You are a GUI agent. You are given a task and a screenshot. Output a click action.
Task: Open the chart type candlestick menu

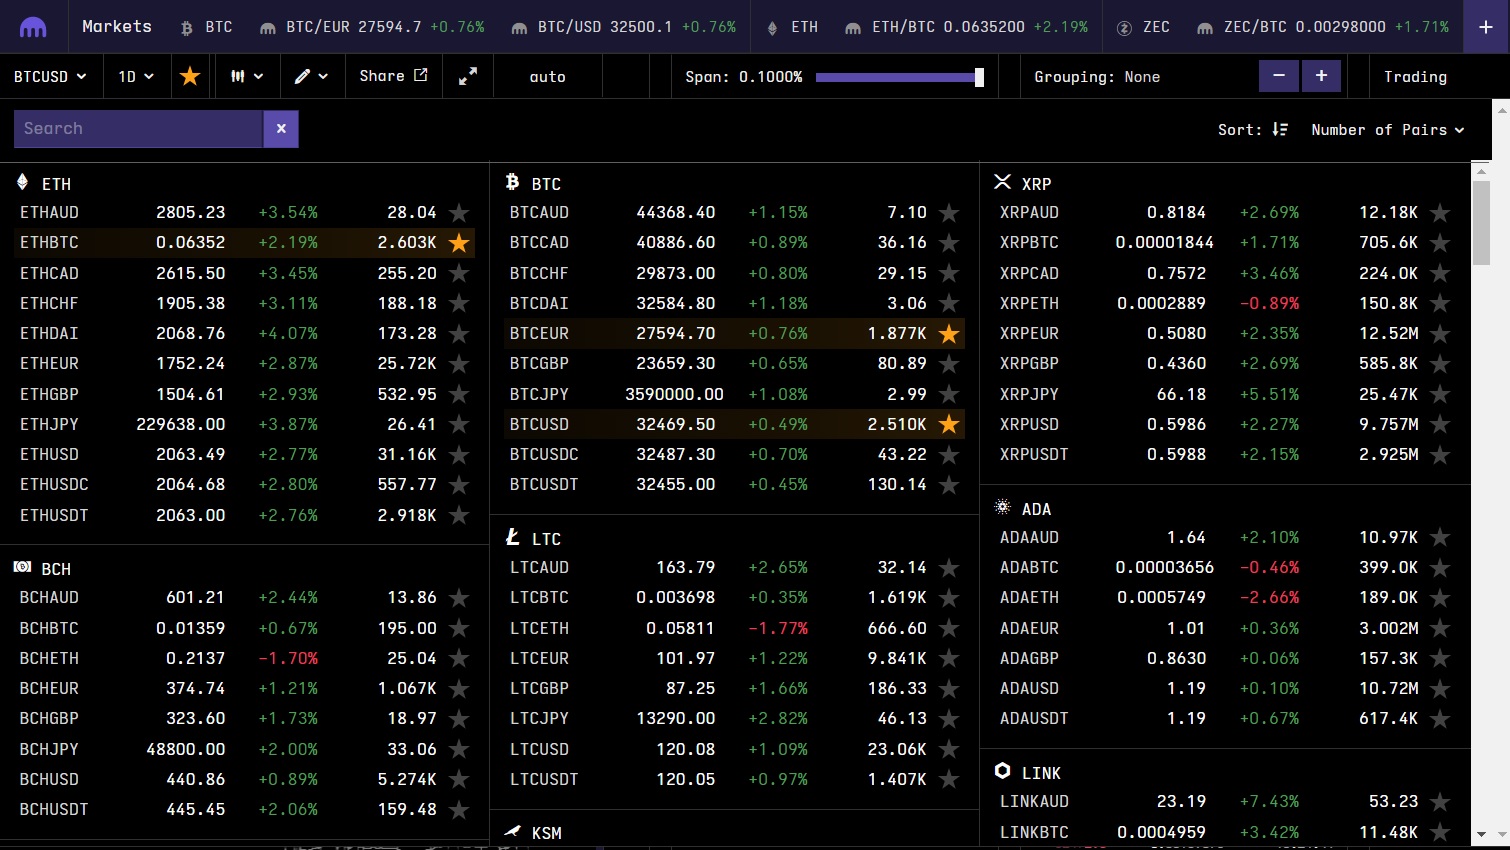pyautogui.click(x=247, y=76)
